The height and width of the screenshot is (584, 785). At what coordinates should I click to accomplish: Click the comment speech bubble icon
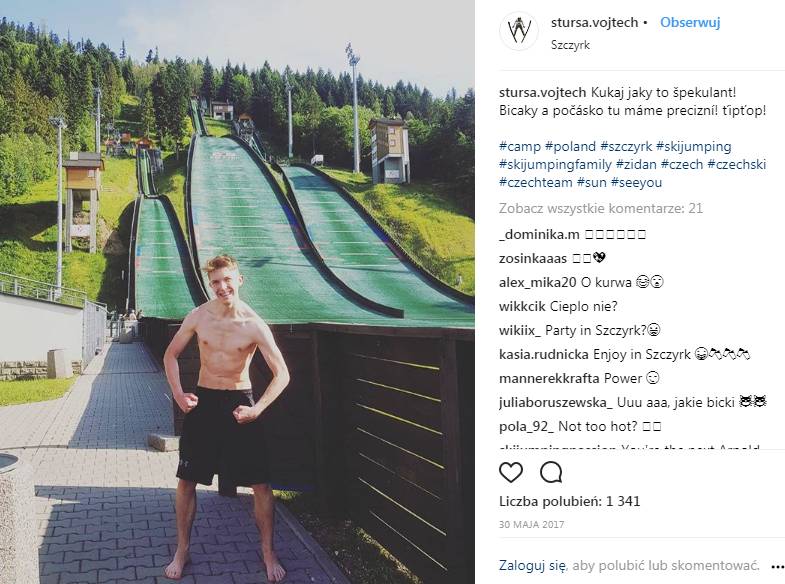point(551,472)
